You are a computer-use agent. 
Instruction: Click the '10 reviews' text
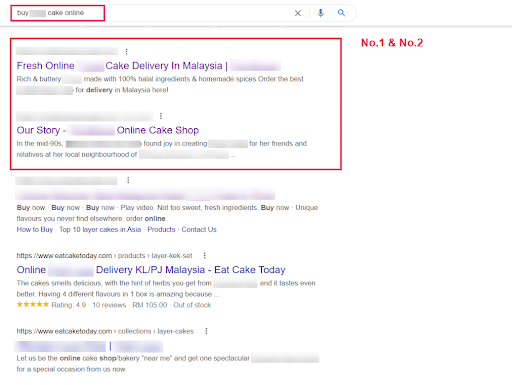pyautogui.click(x=109, y=305)
